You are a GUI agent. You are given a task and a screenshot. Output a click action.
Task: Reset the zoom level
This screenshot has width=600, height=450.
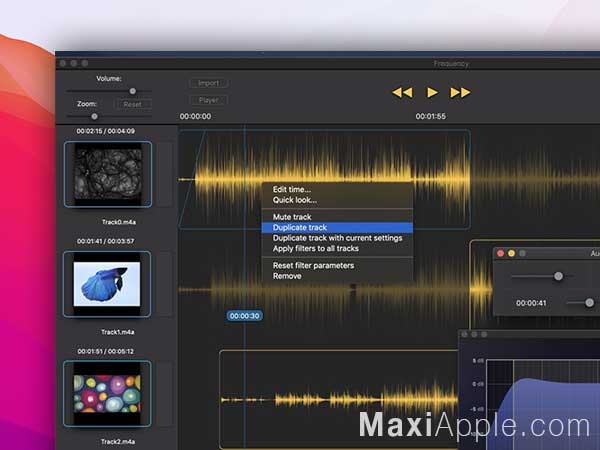coord(132,104)
